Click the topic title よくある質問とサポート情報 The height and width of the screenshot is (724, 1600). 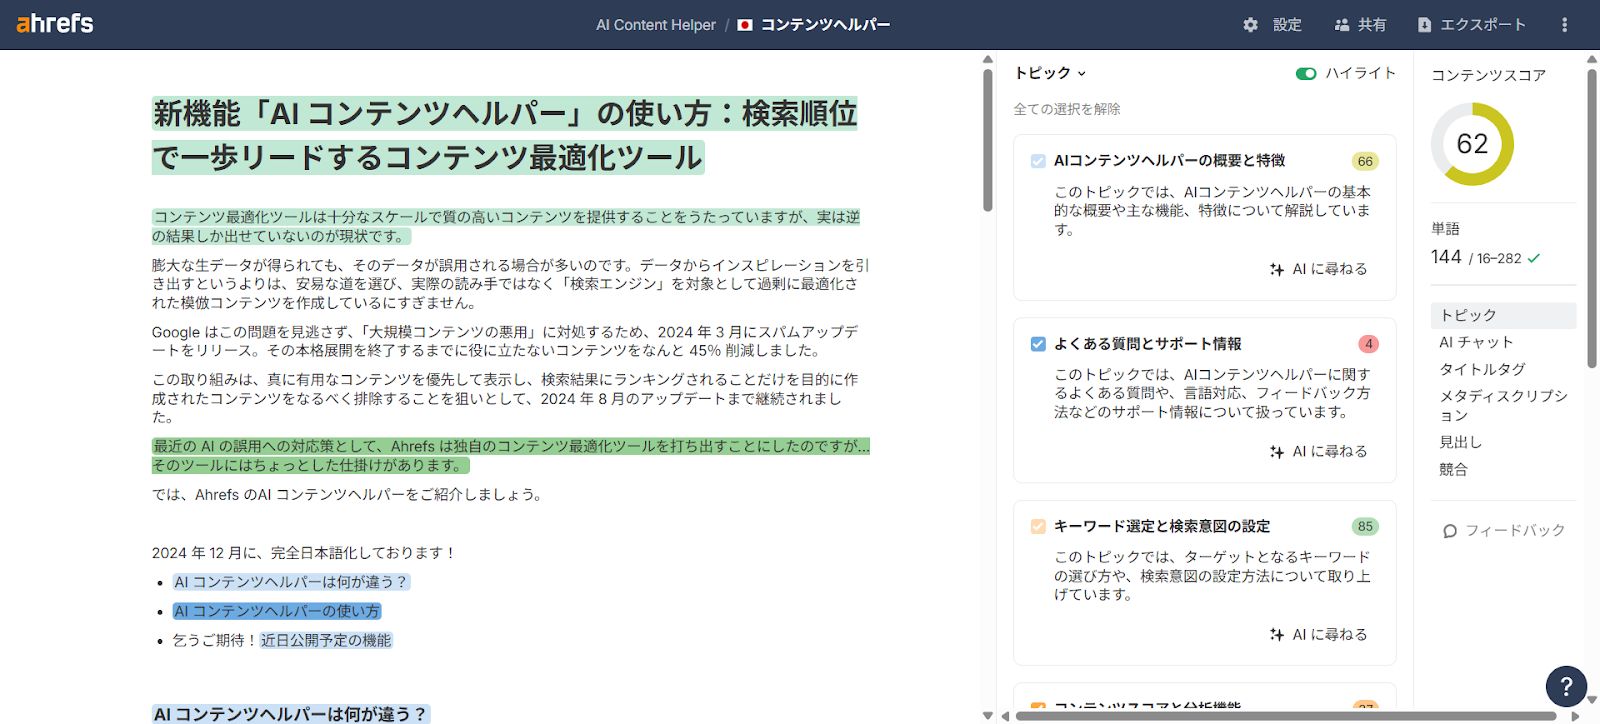point(1148,344)
